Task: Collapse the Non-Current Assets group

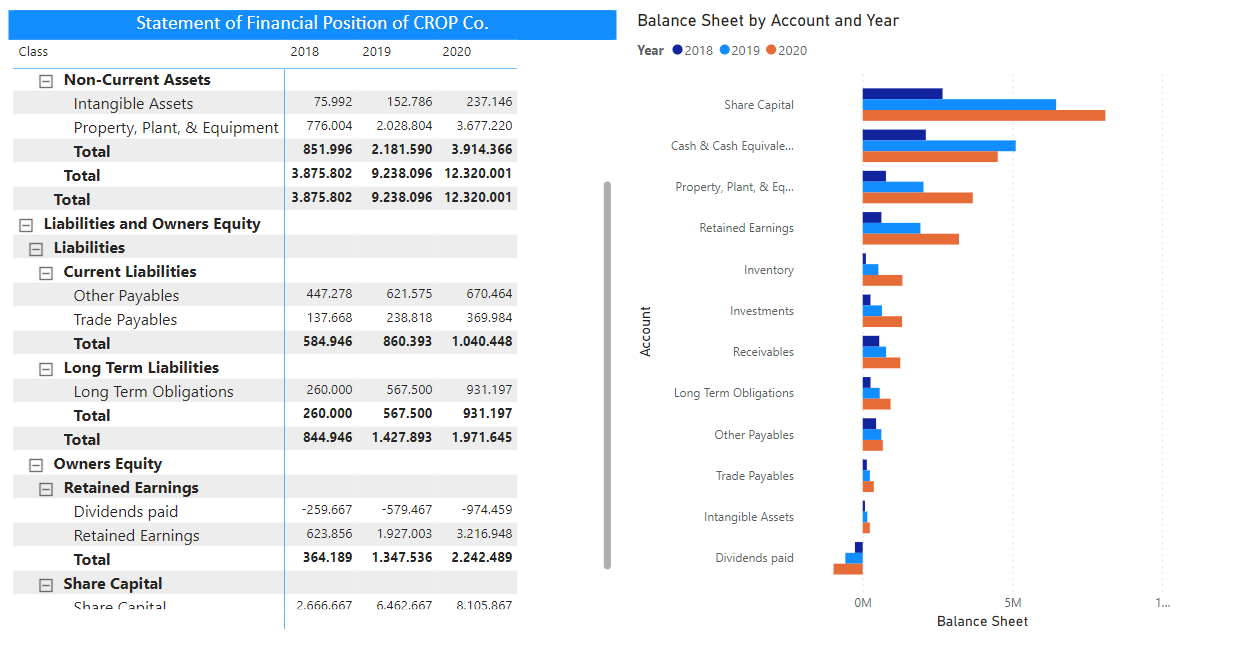Action: [46, 80]
